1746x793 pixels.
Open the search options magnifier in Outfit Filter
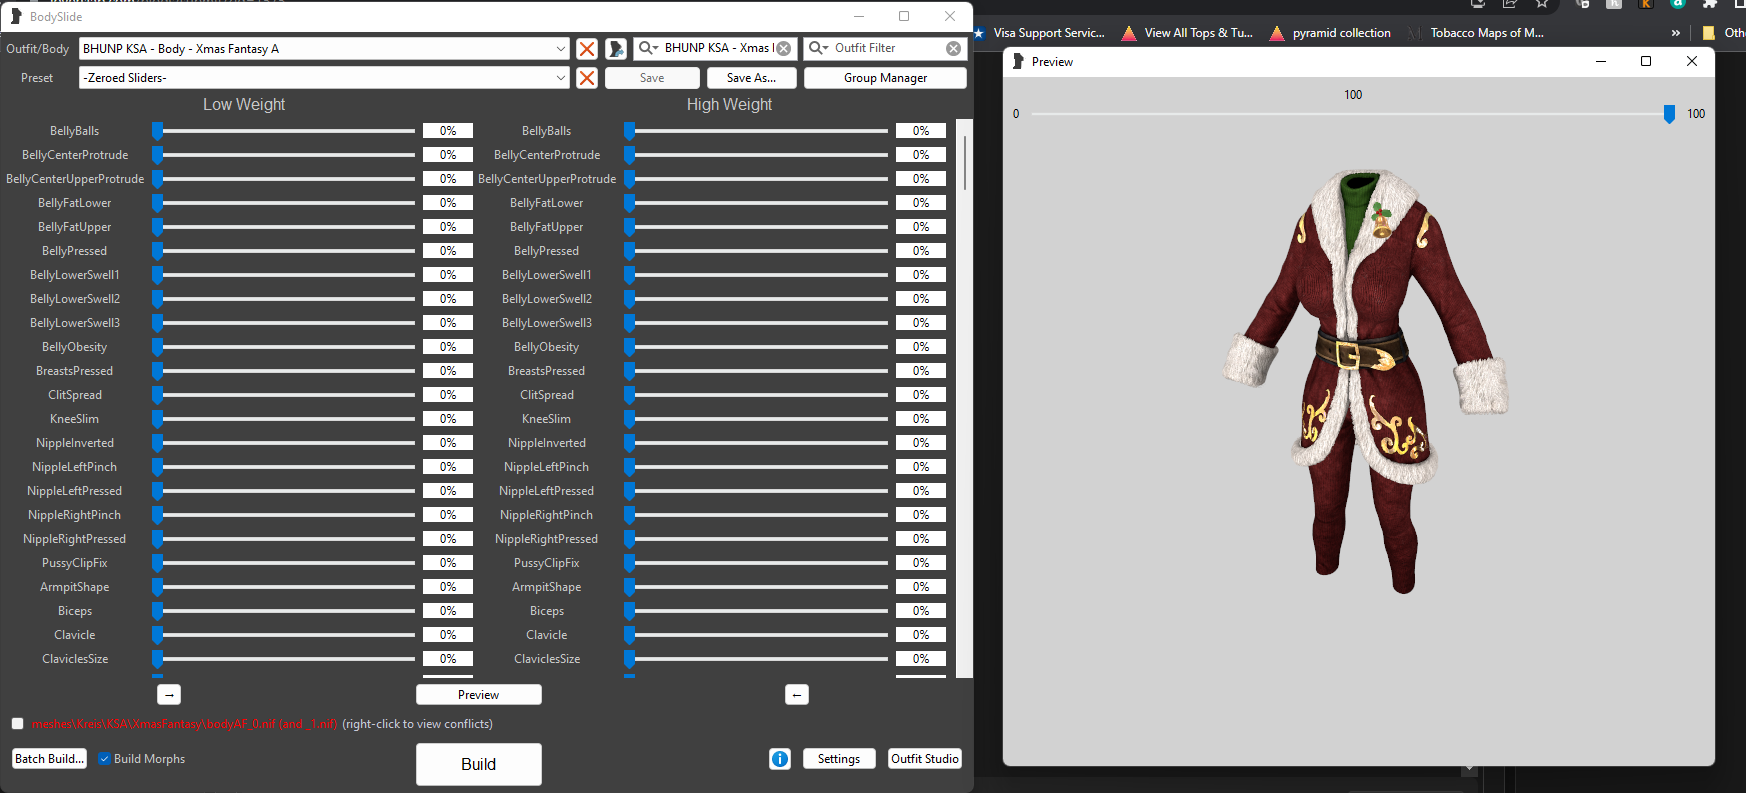818,48
